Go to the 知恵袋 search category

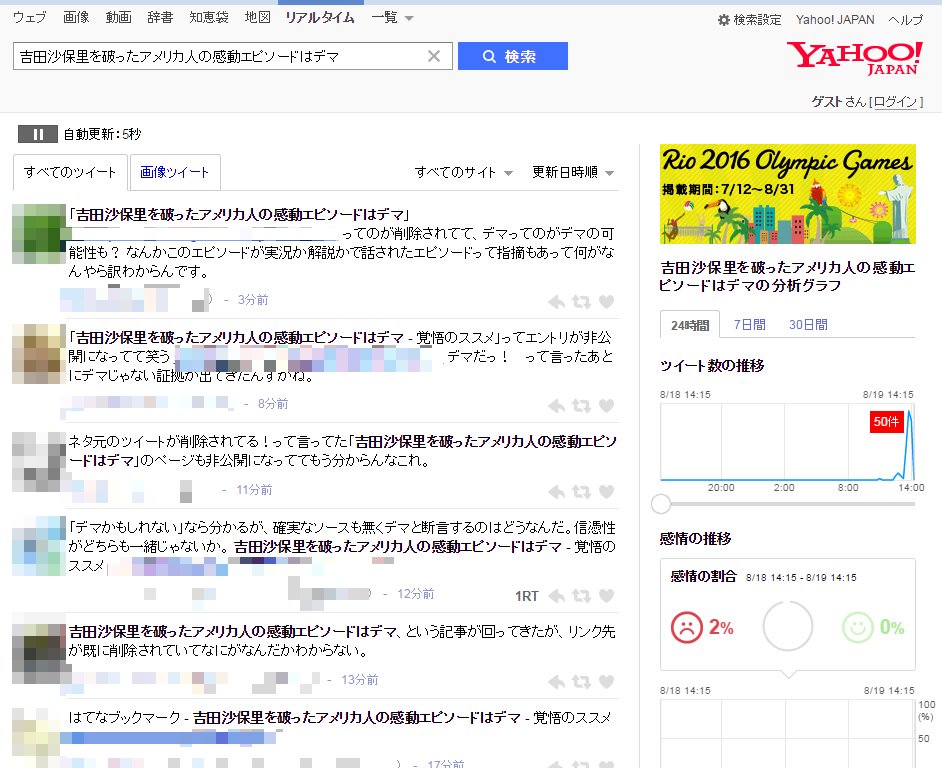pos(209,17)
